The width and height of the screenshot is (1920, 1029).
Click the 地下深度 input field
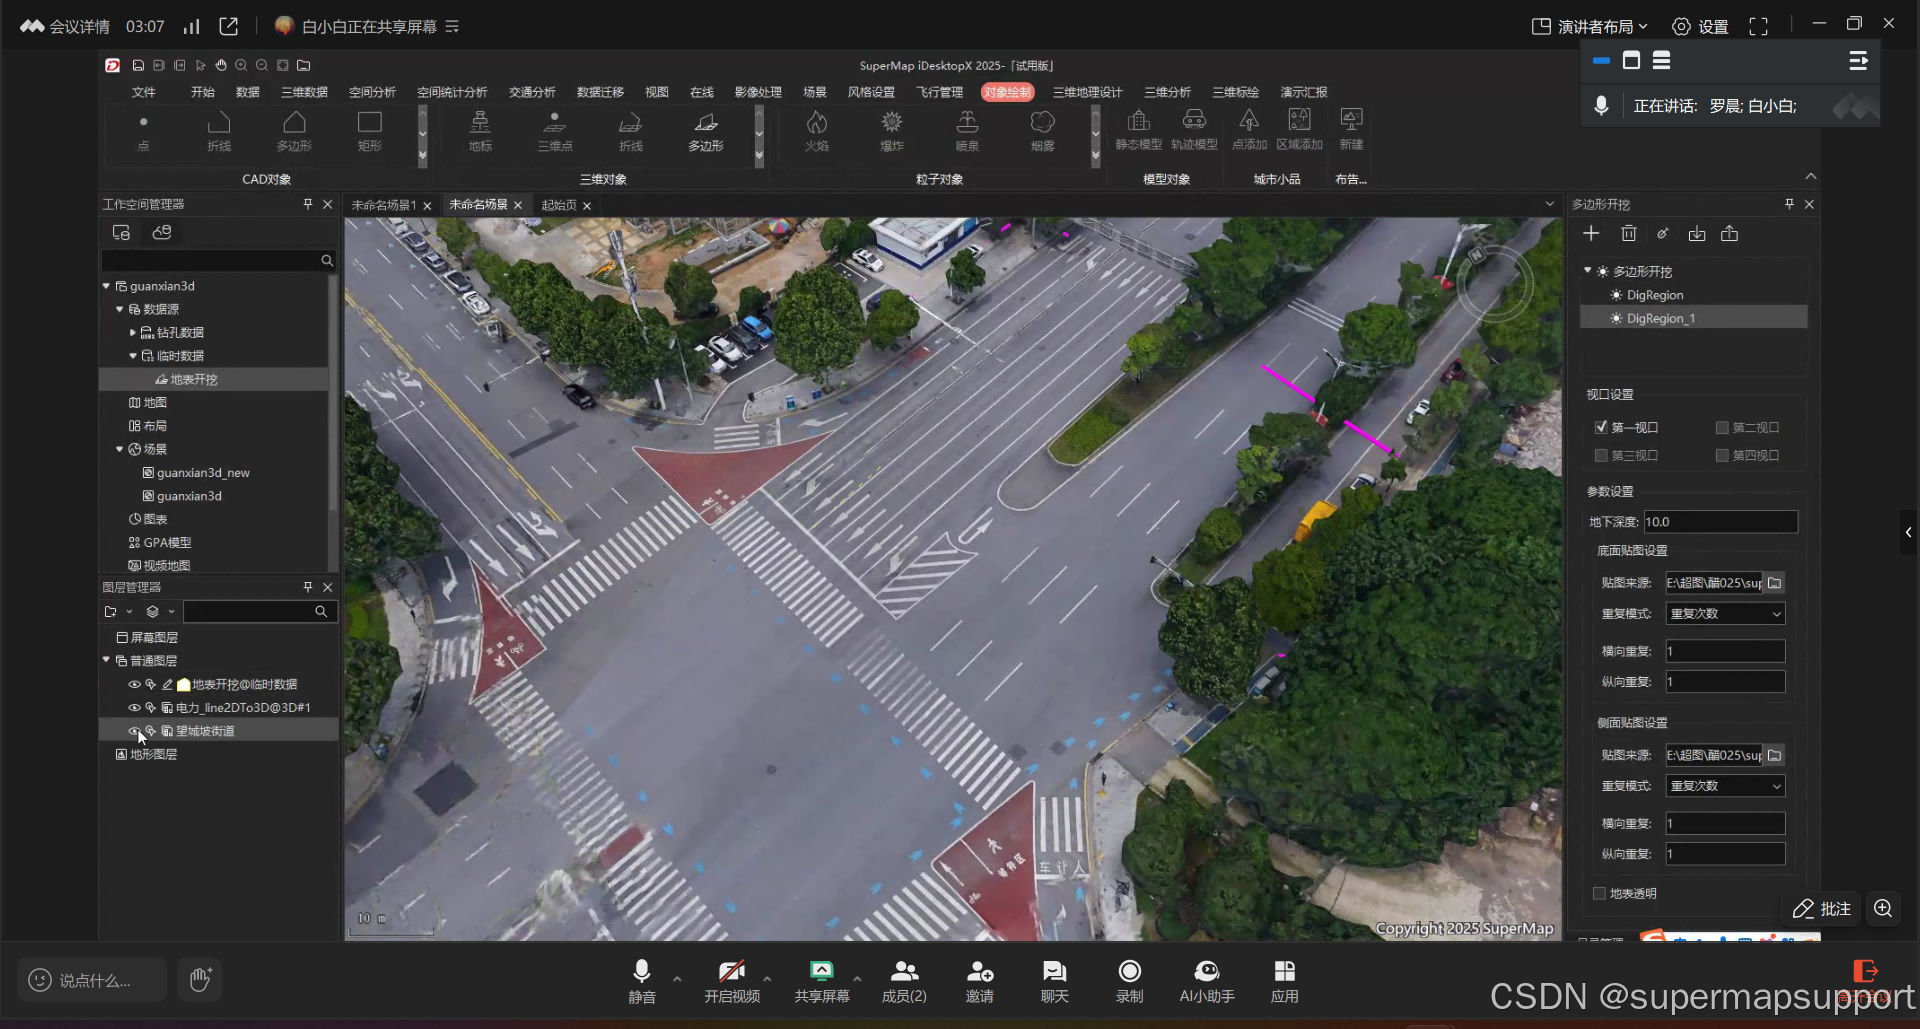point(1721,522)
